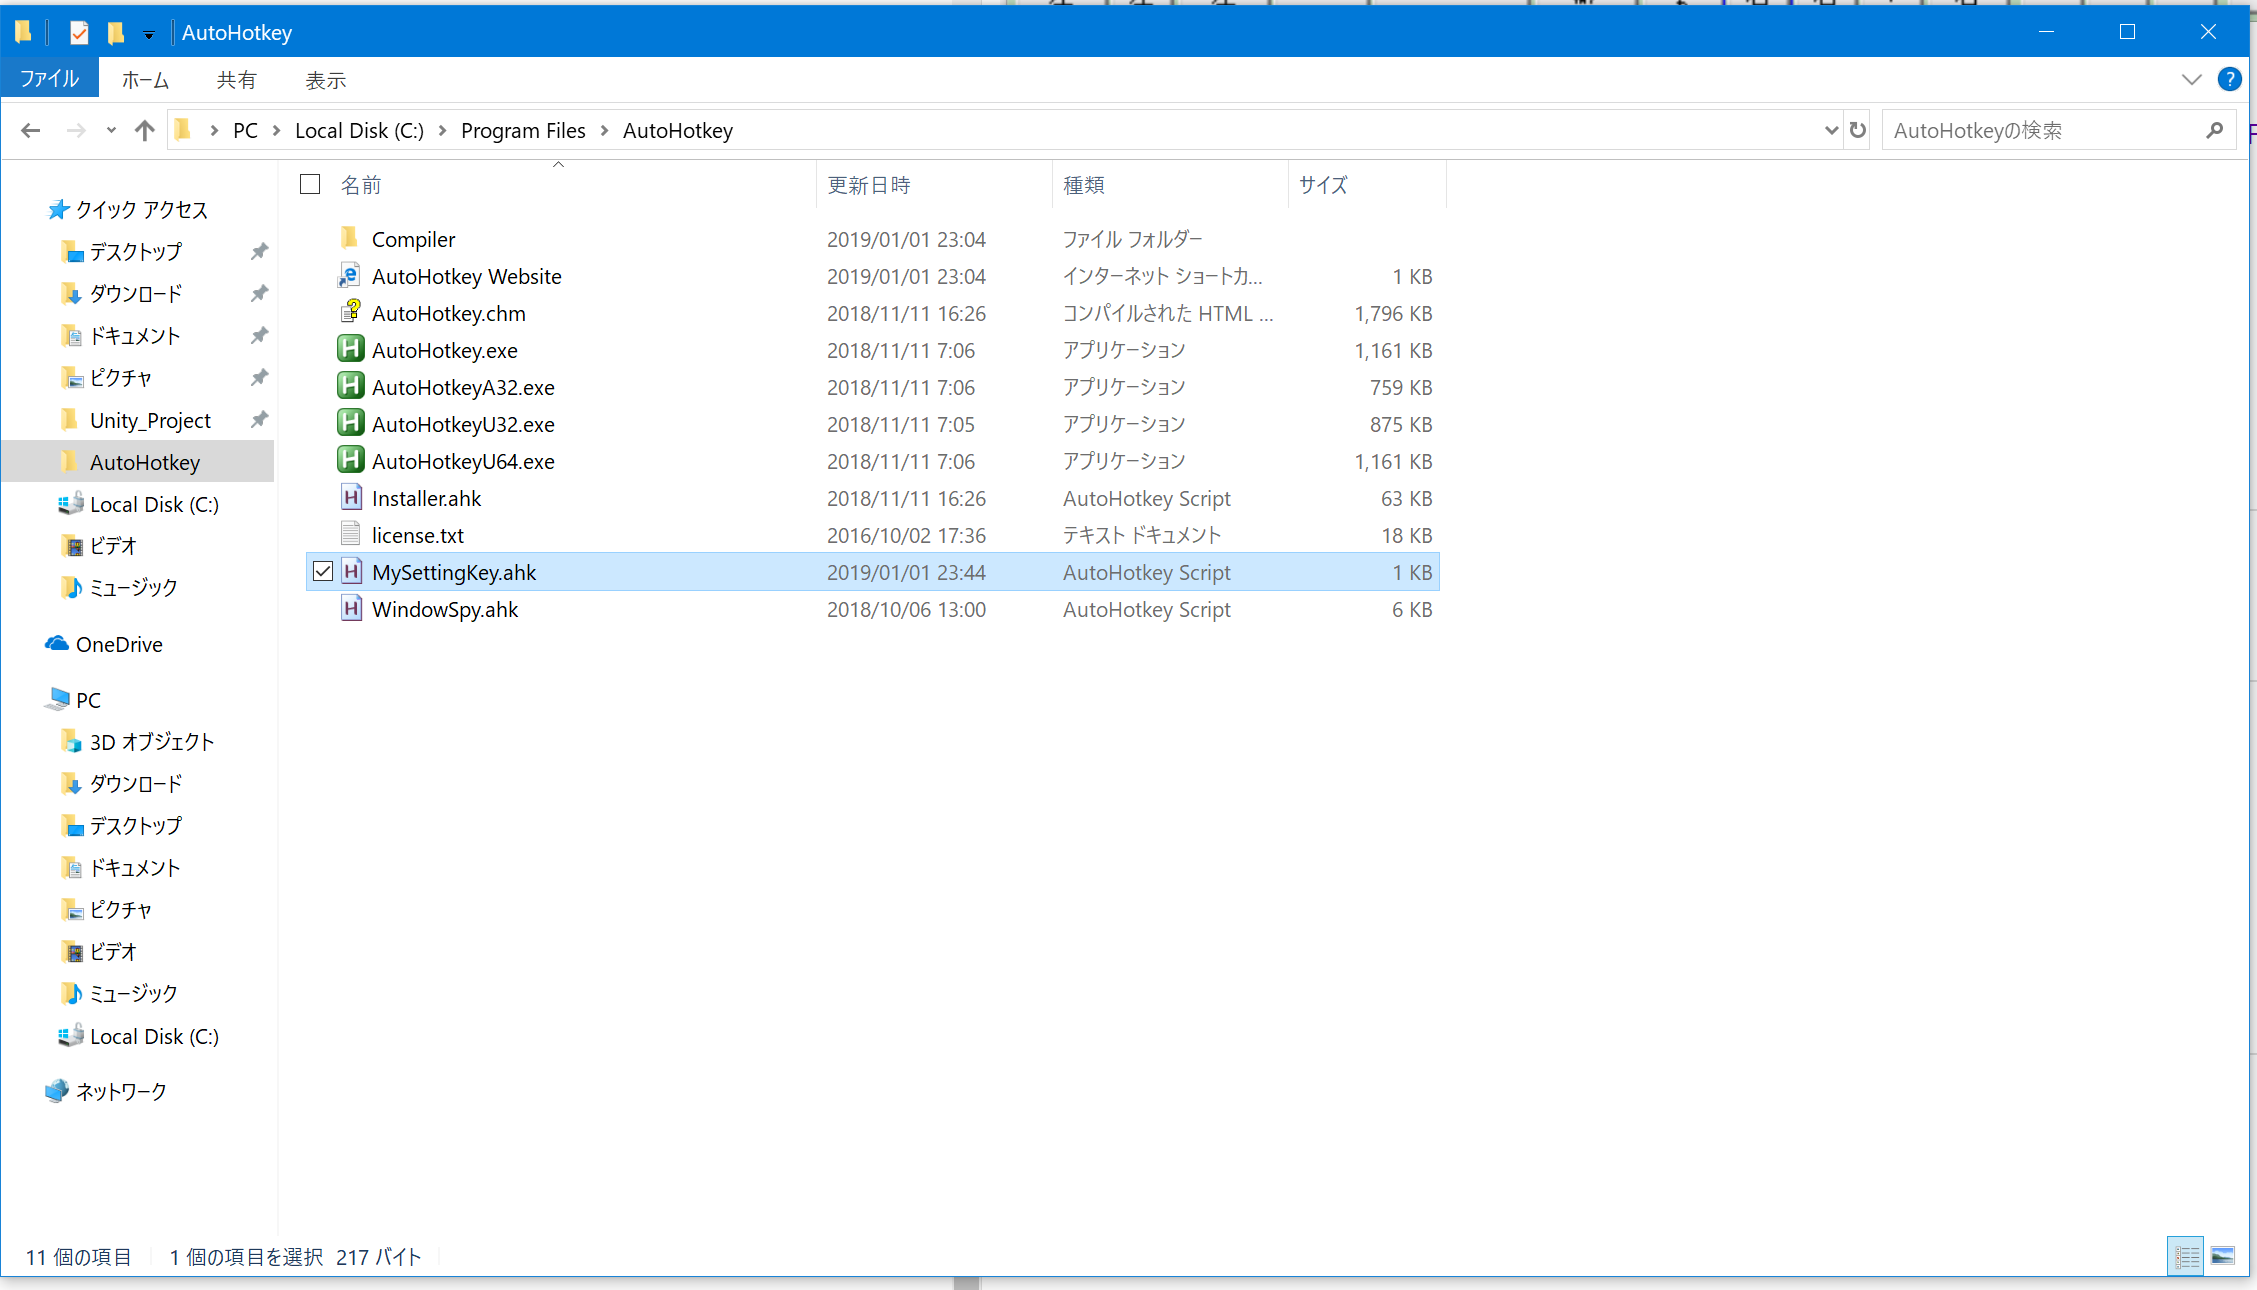This screenshot has height=1290, width=2257.
Task: Tick the select-all checkbox in header
Action: 310,184
